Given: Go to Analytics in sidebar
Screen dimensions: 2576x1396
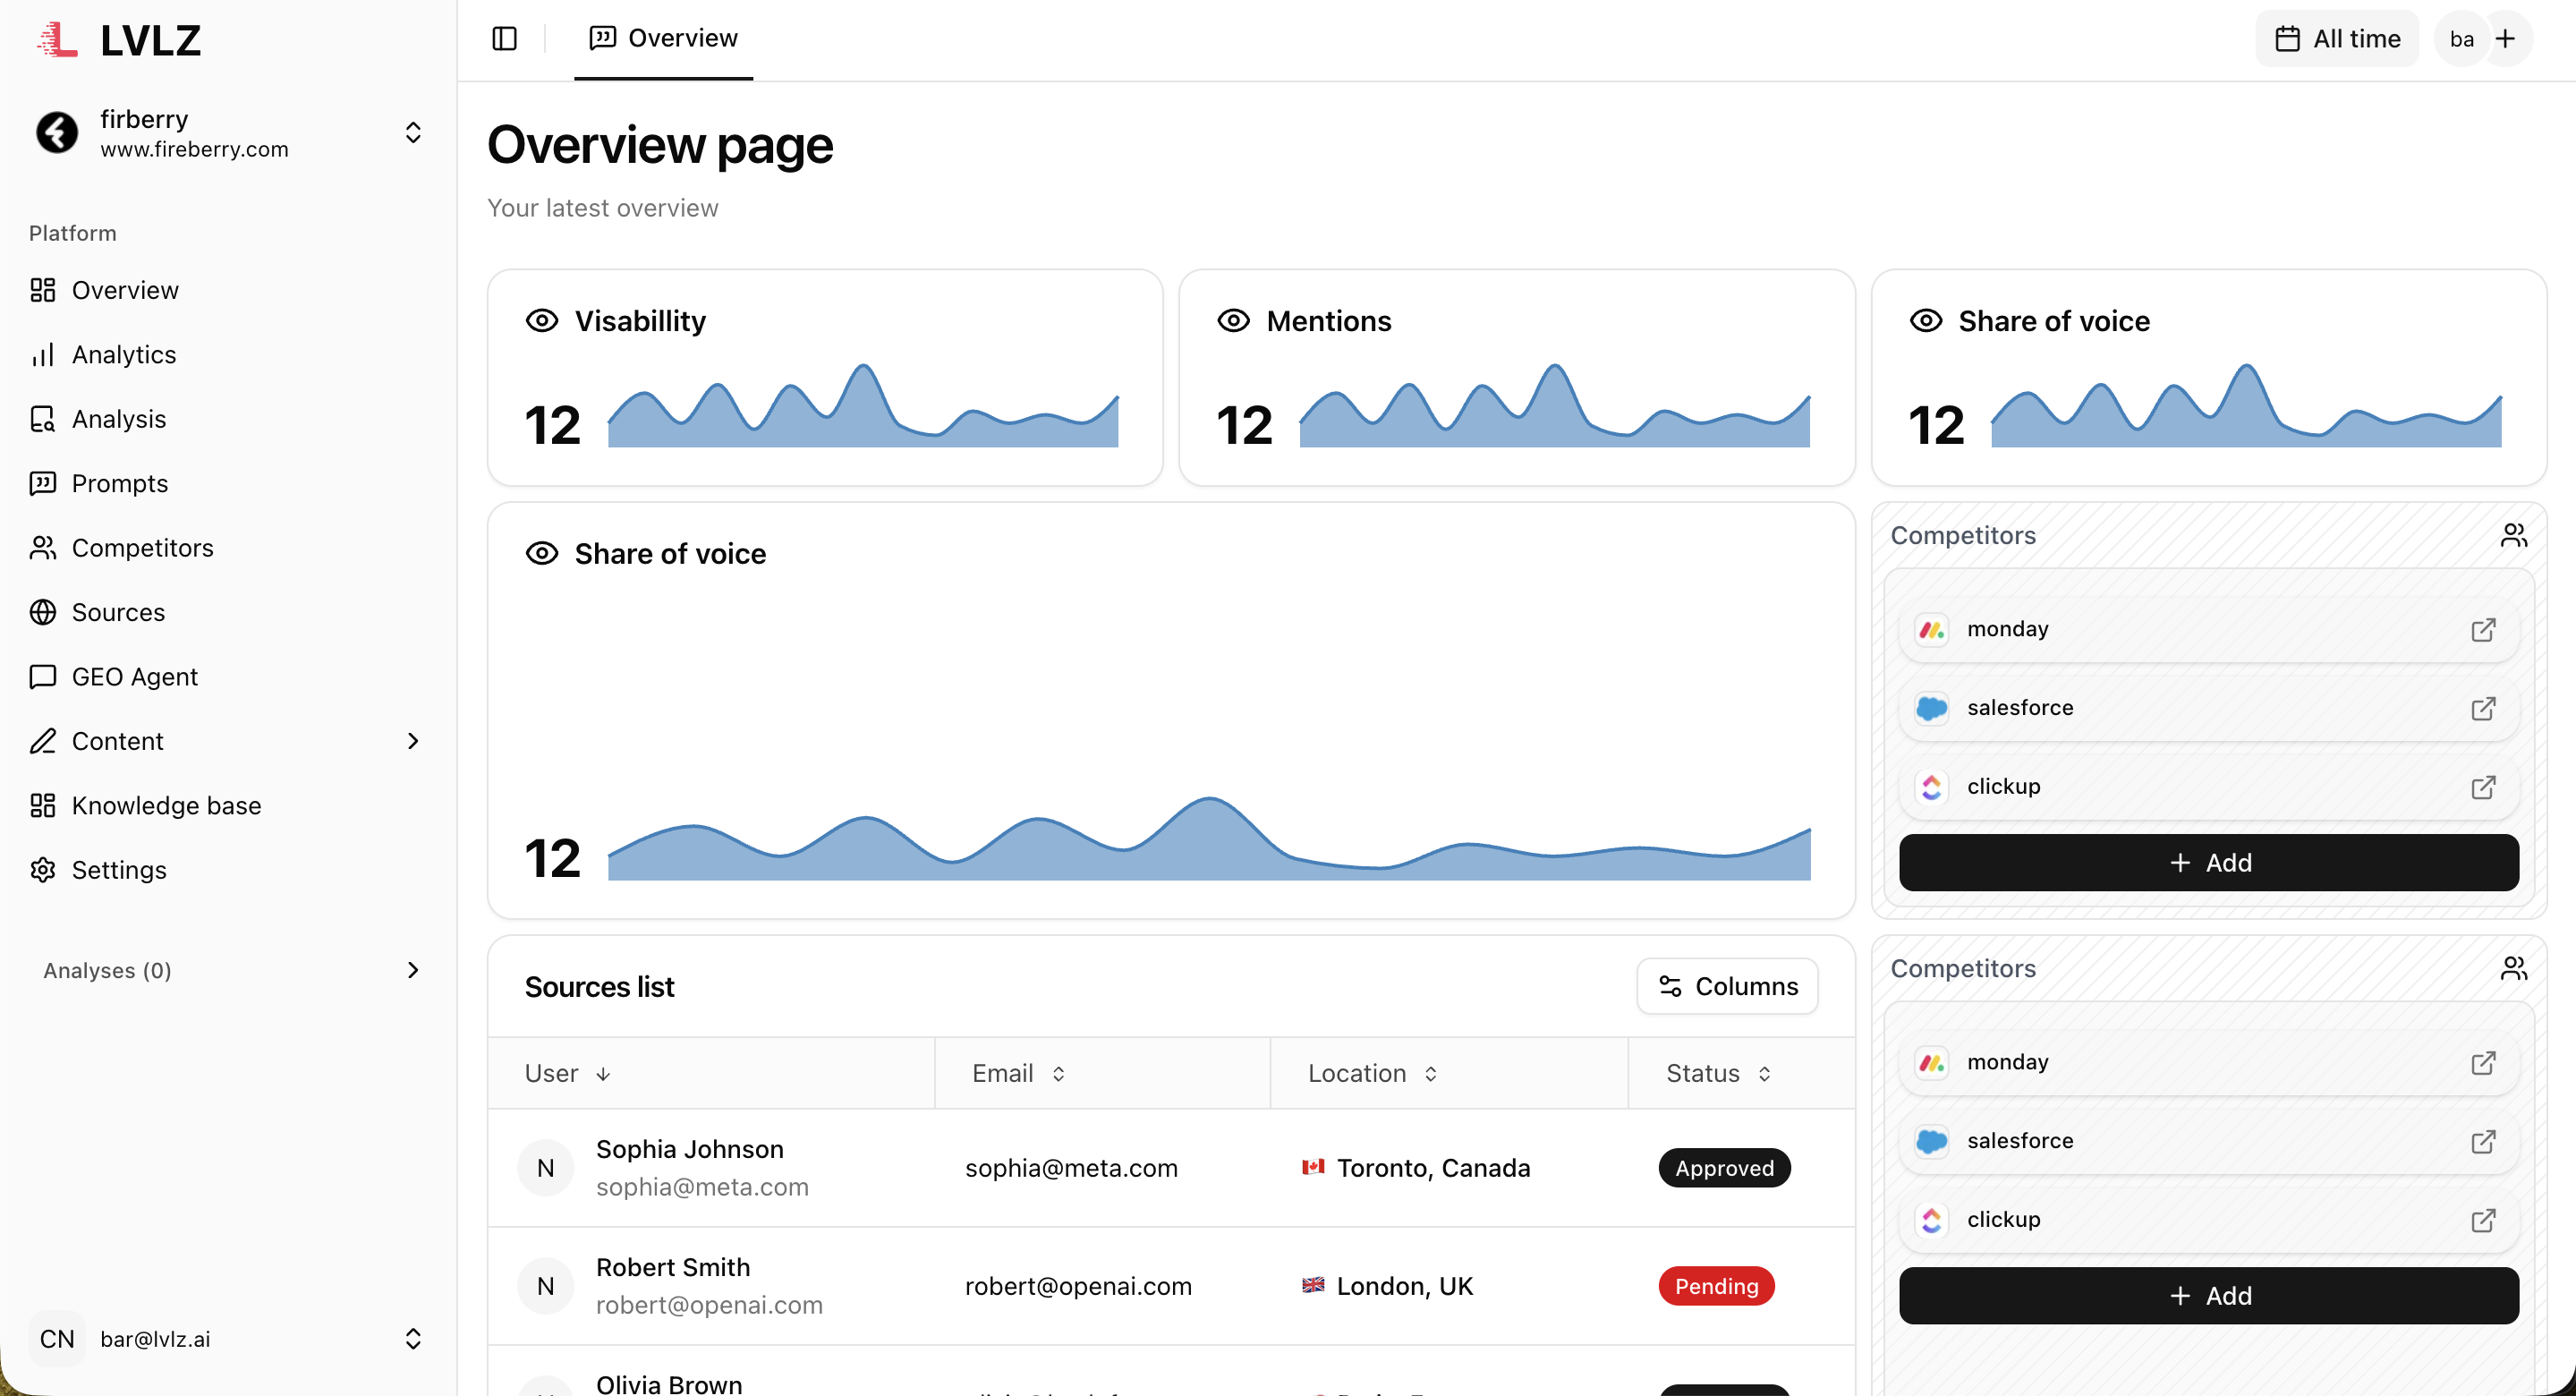Looking at the screenshot, I should [123, 355].
